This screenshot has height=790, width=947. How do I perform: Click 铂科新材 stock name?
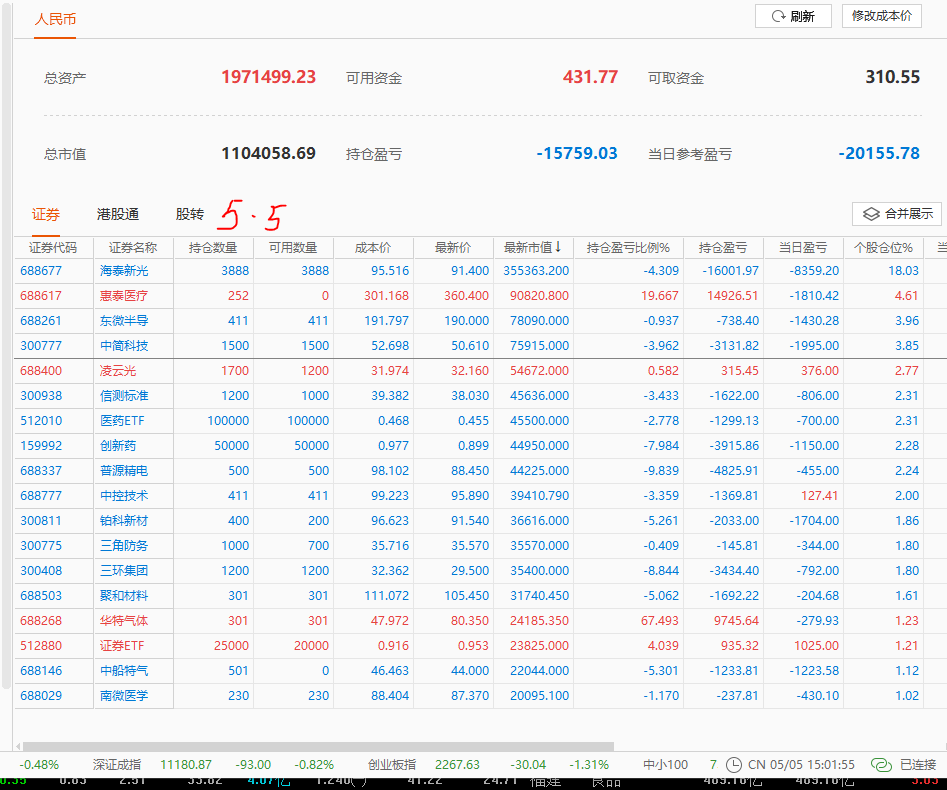click(x=124, y=521)
